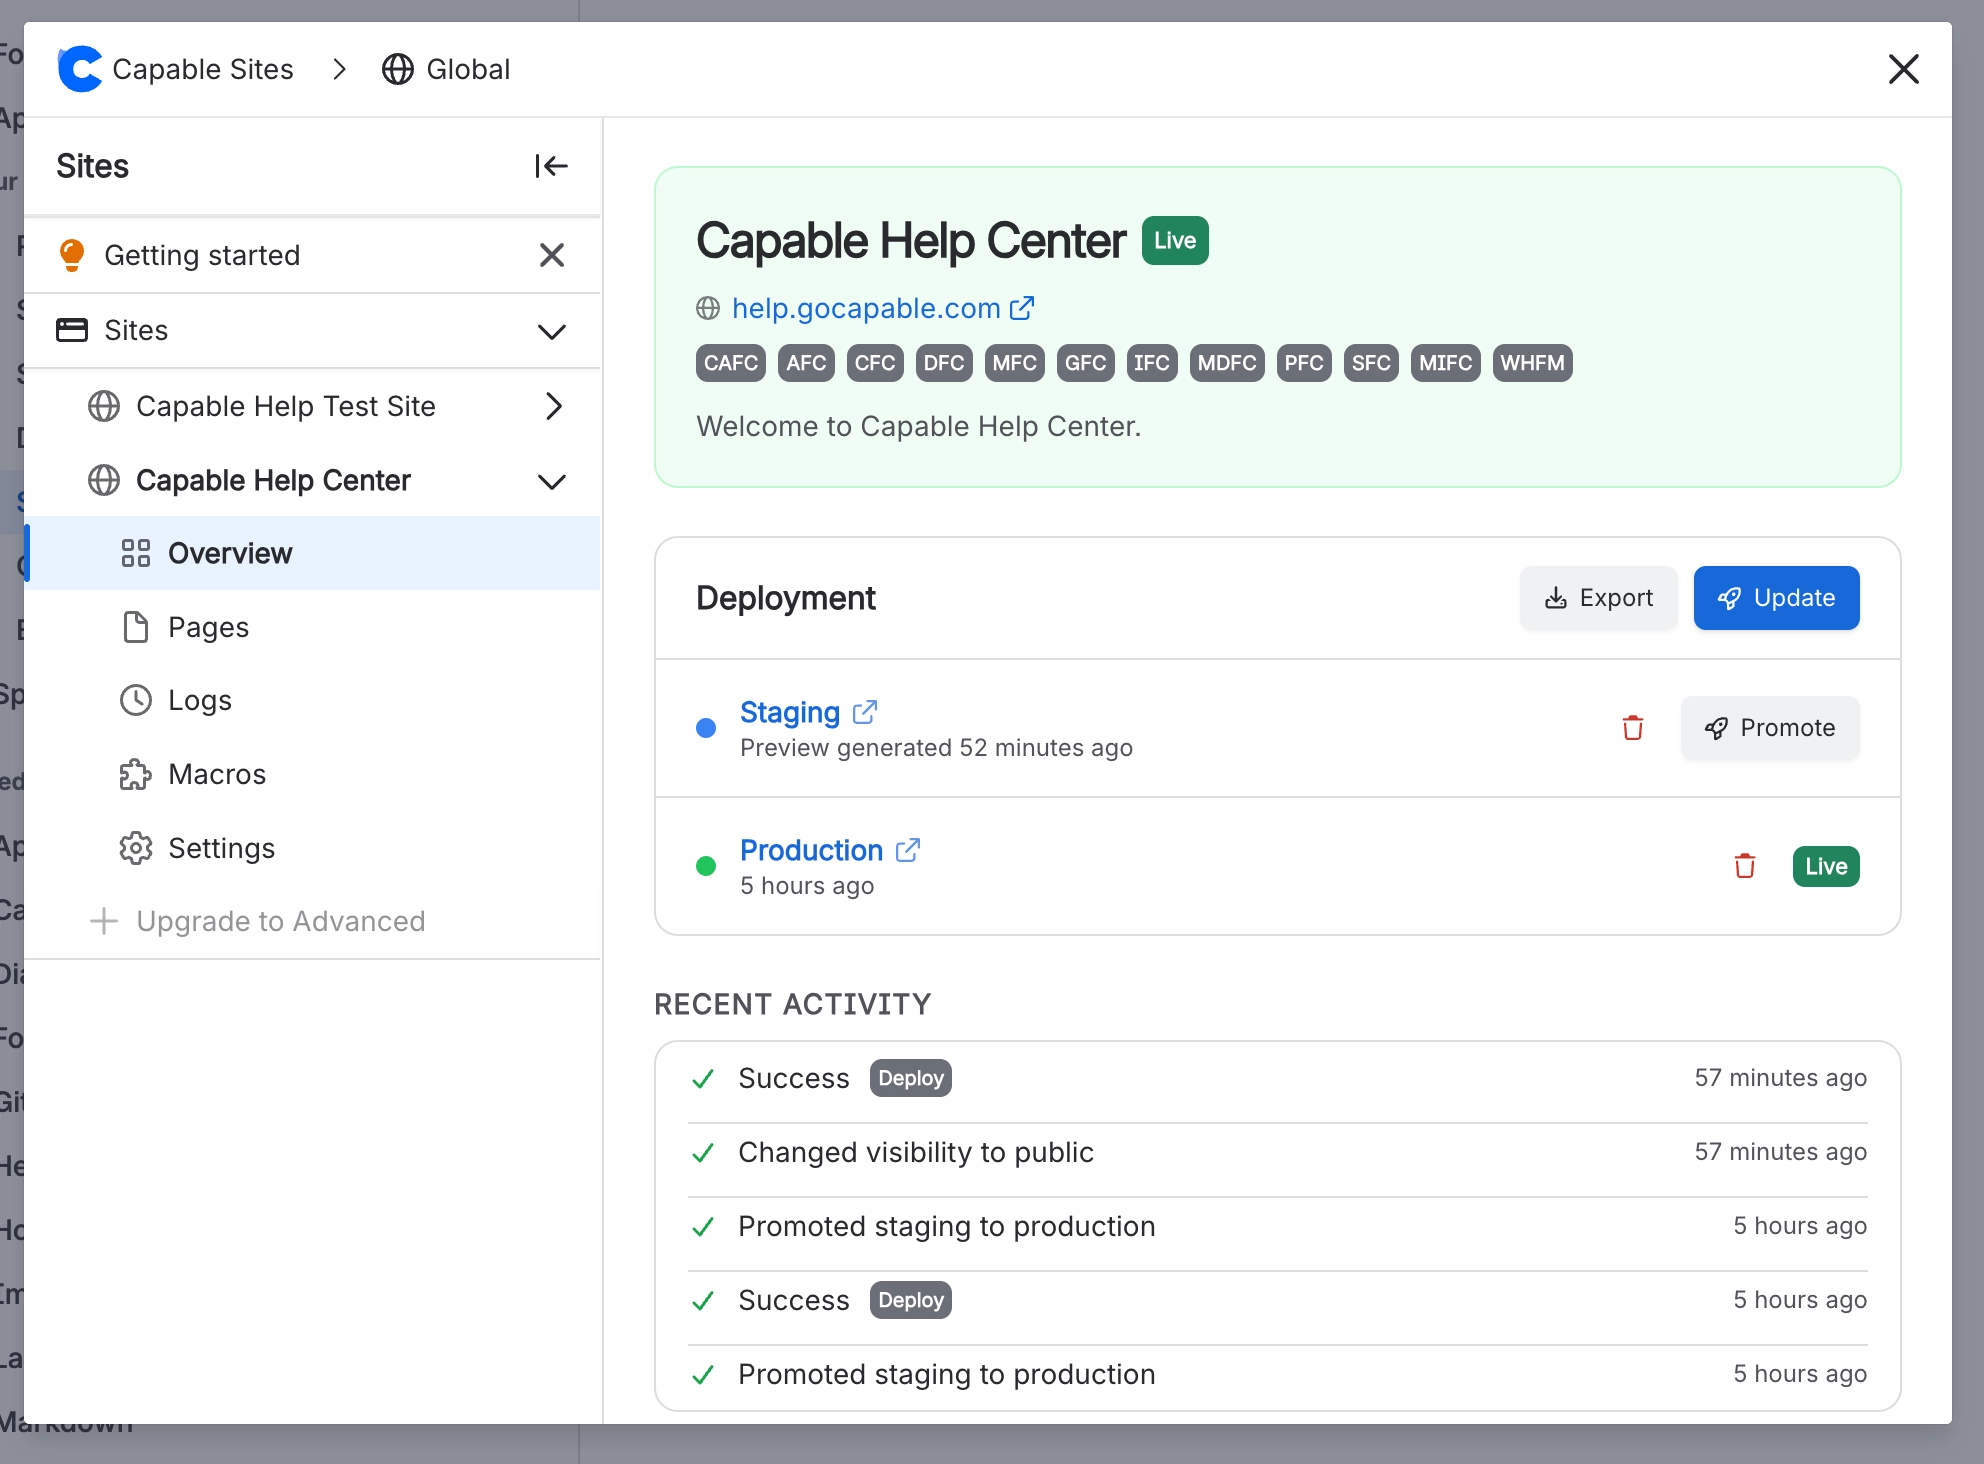1984x1464 pixels.
Task: Click the Capable Sites logo icon
Action: click(80, 69)
